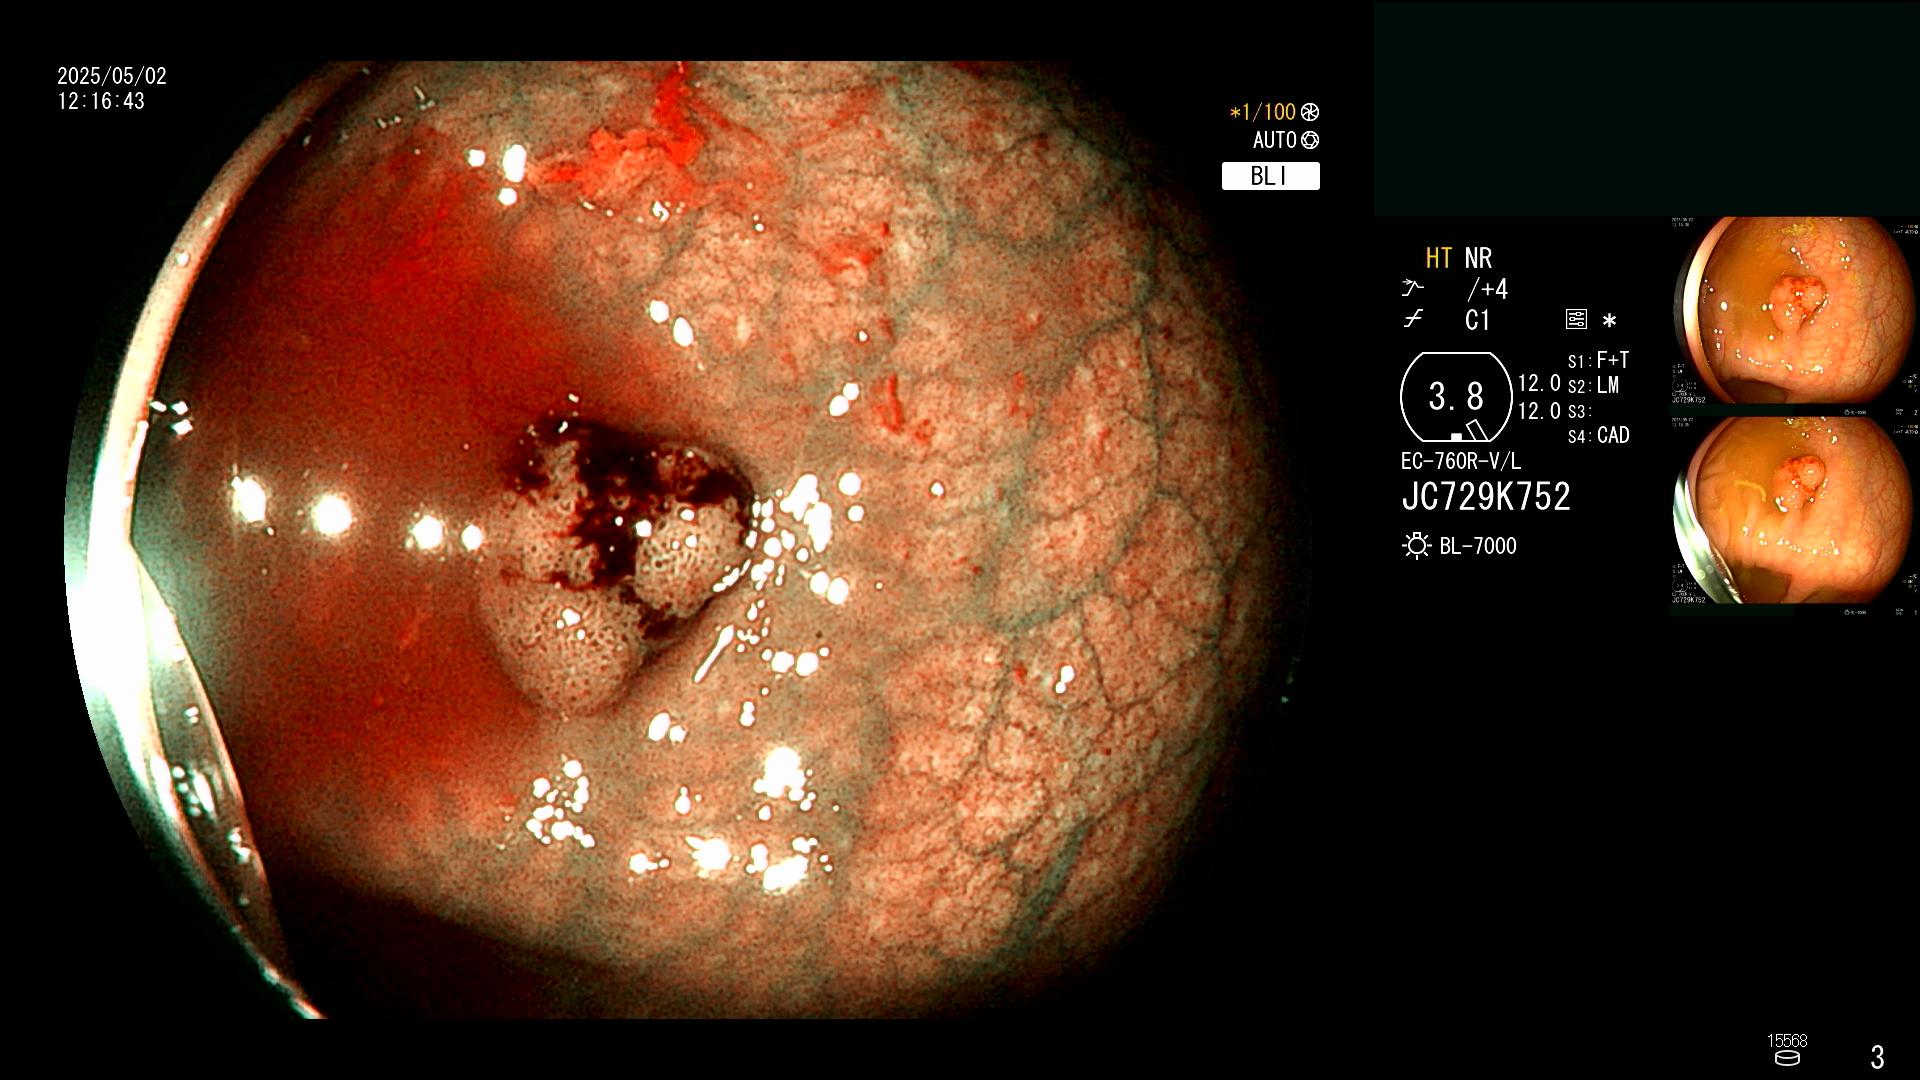Click the structure enhancement icon beside /+4

tap(1412, 289)
